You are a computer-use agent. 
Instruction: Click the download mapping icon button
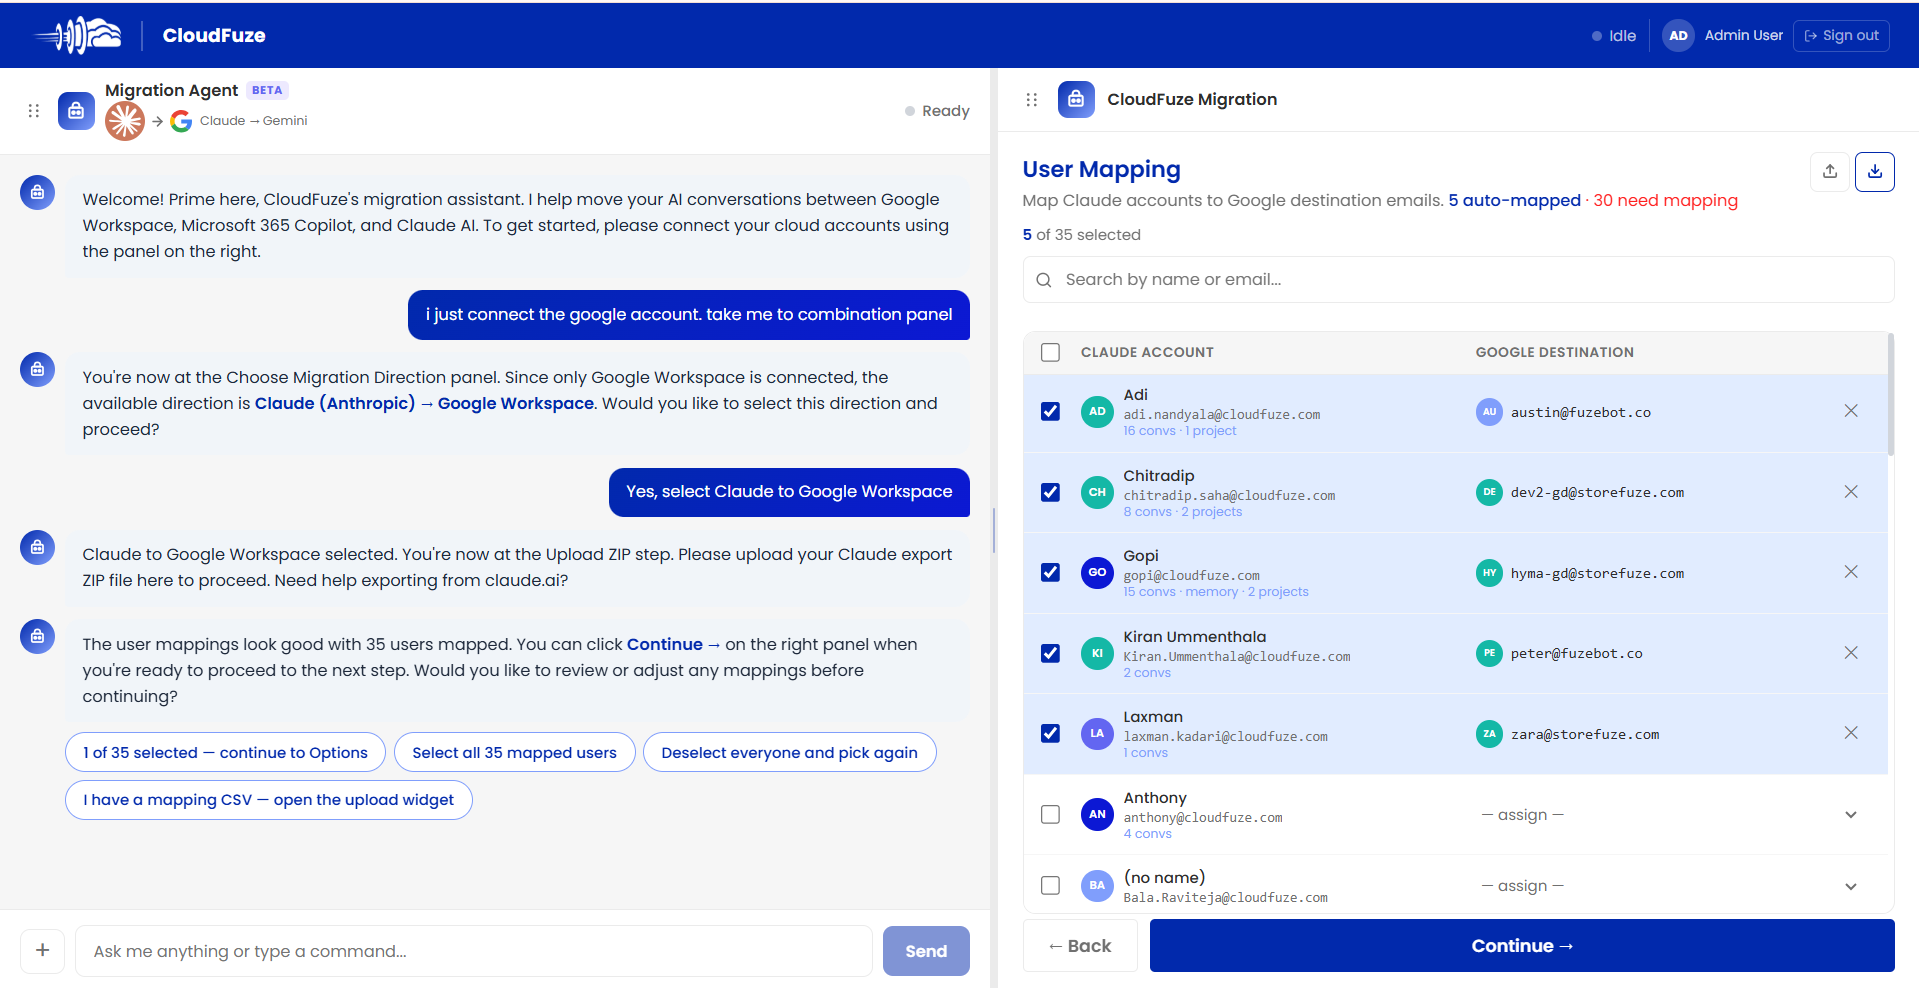[x=1874, y=171]
